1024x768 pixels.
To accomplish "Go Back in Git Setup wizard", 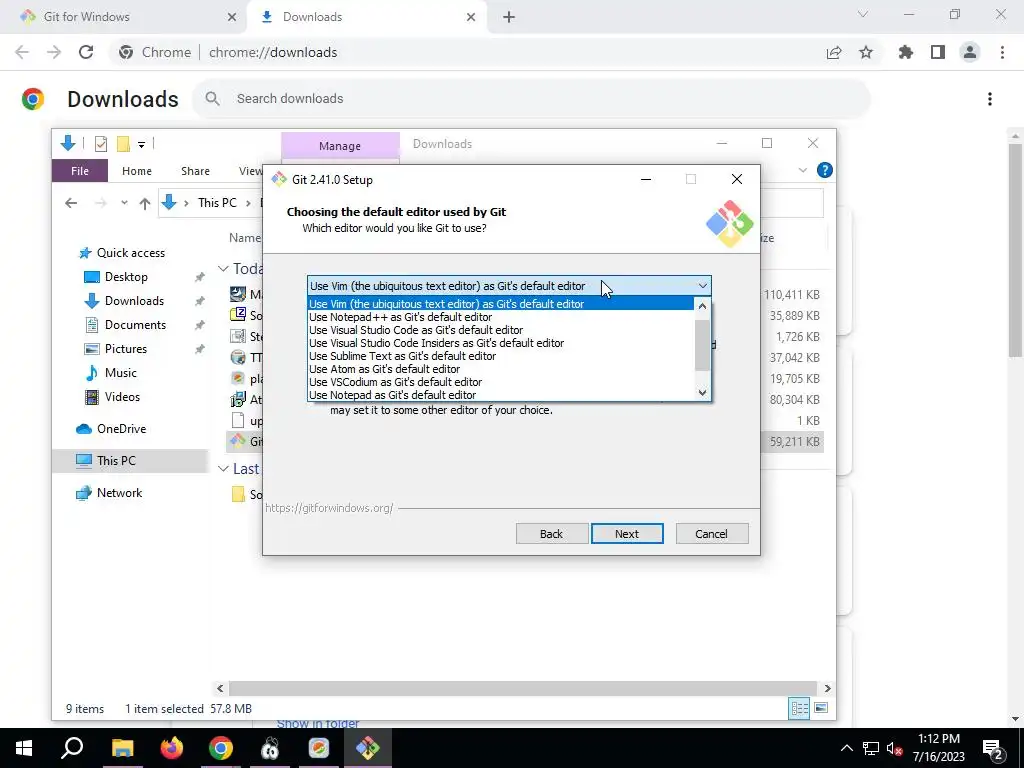I will point(552,534).
